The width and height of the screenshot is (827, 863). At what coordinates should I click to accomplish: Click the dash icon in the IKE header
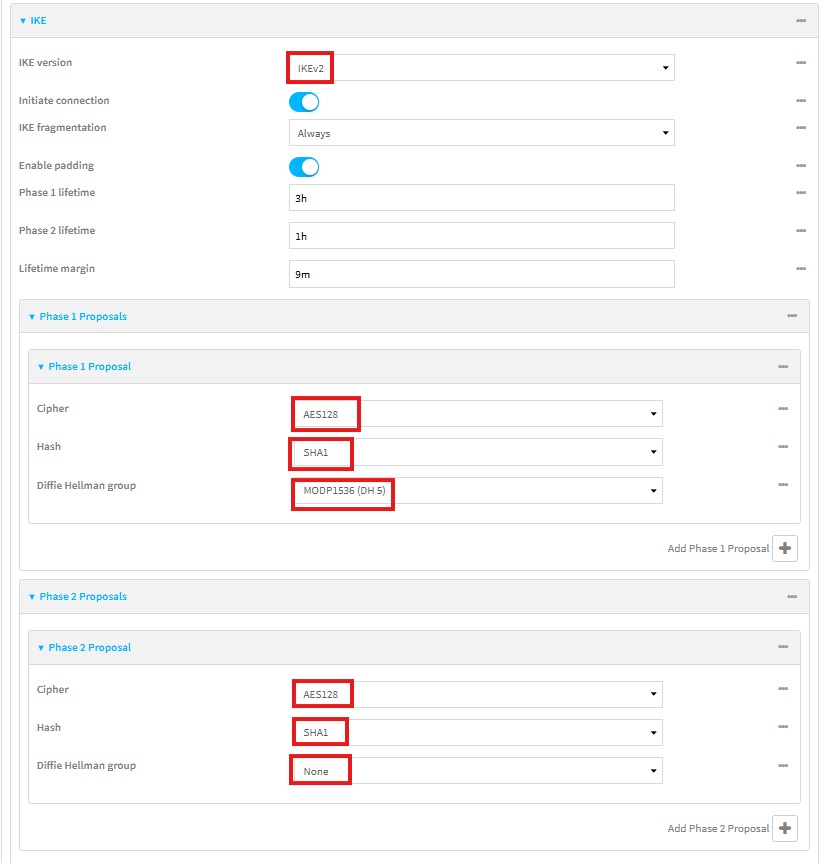click(801, 20)
